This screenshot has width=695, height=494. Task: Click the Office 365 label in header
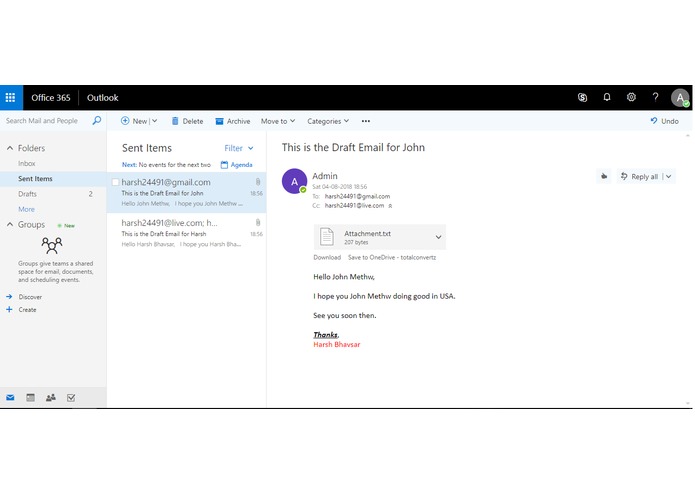tap(51, 97)
